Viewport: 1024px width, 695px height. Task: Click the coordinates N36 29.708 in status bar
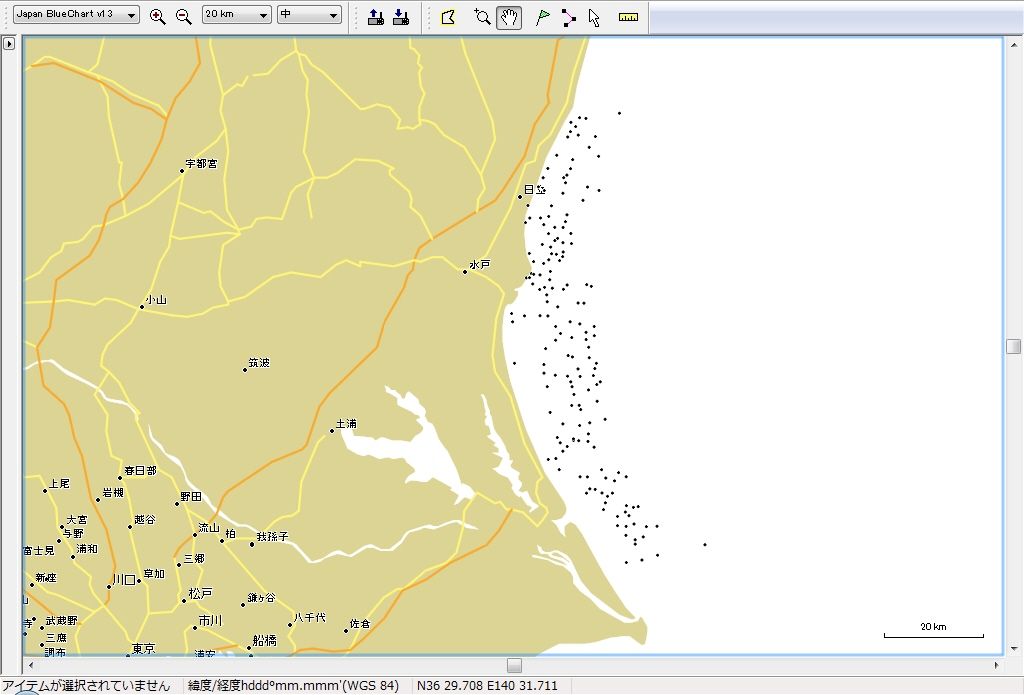[x=487, y=685]
